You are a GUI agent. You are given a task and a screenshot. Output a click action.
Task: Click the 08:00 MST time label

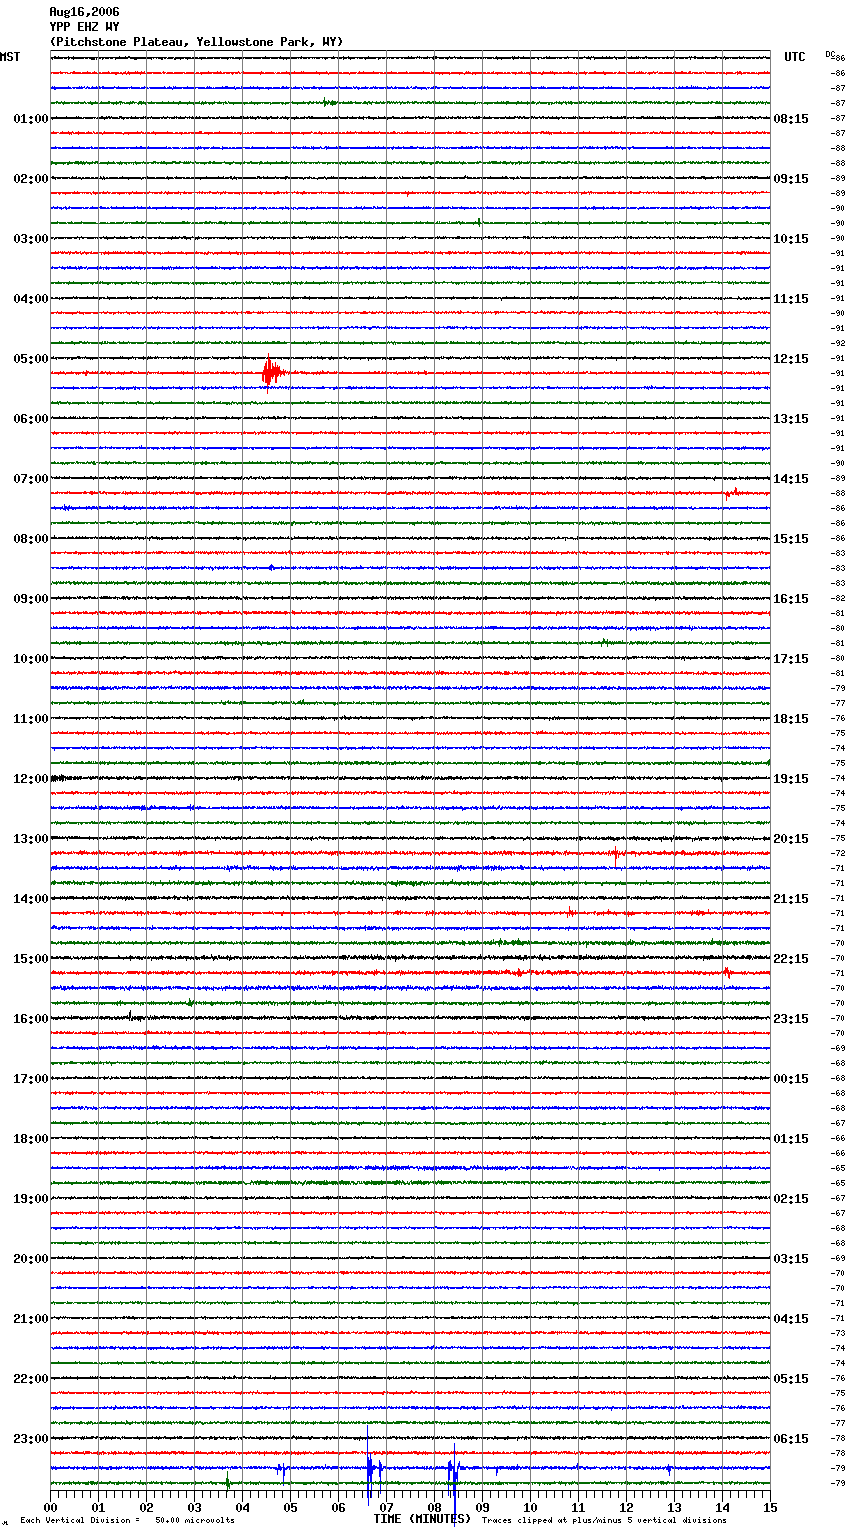tap(30, 539)
